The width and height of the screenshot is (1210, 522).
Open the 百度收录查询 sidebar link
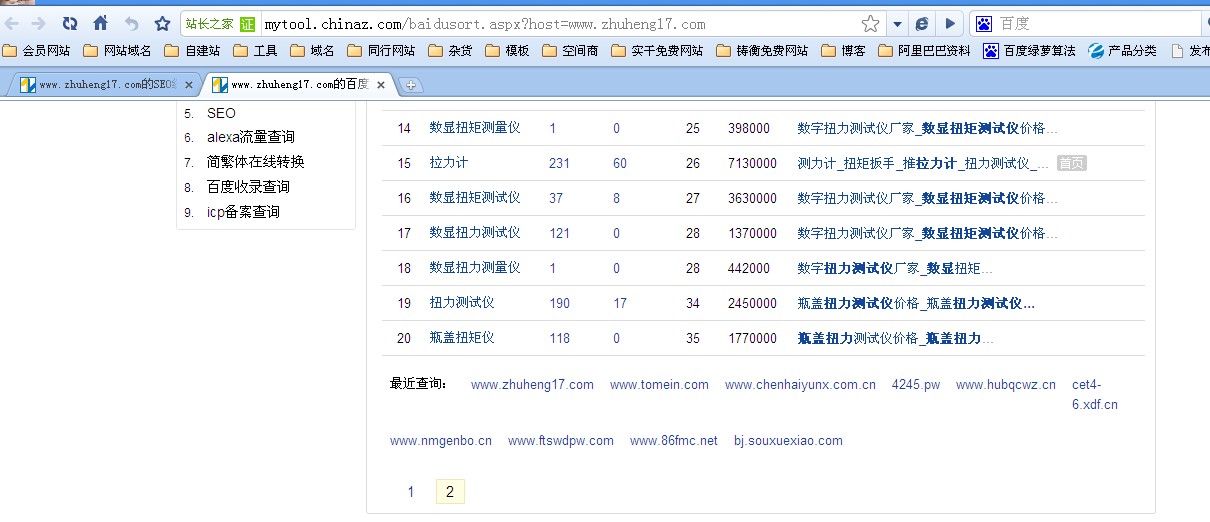coord(248,187)
